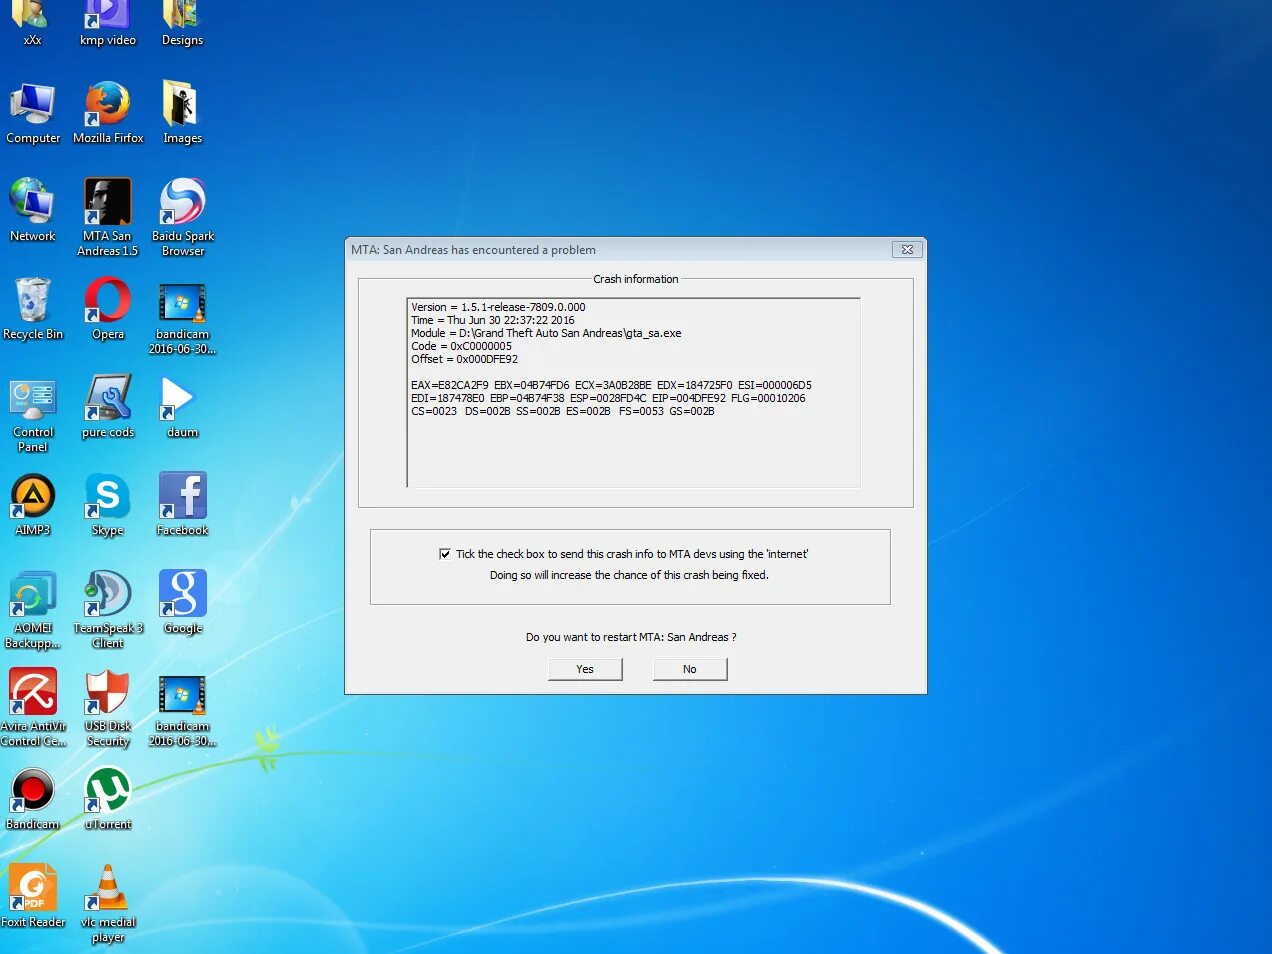Click the 'Do you want to restart' question text
Image resolution: width=1272 pixels, height=954 pixels.
pyautogui.click(x=631, y=637)
